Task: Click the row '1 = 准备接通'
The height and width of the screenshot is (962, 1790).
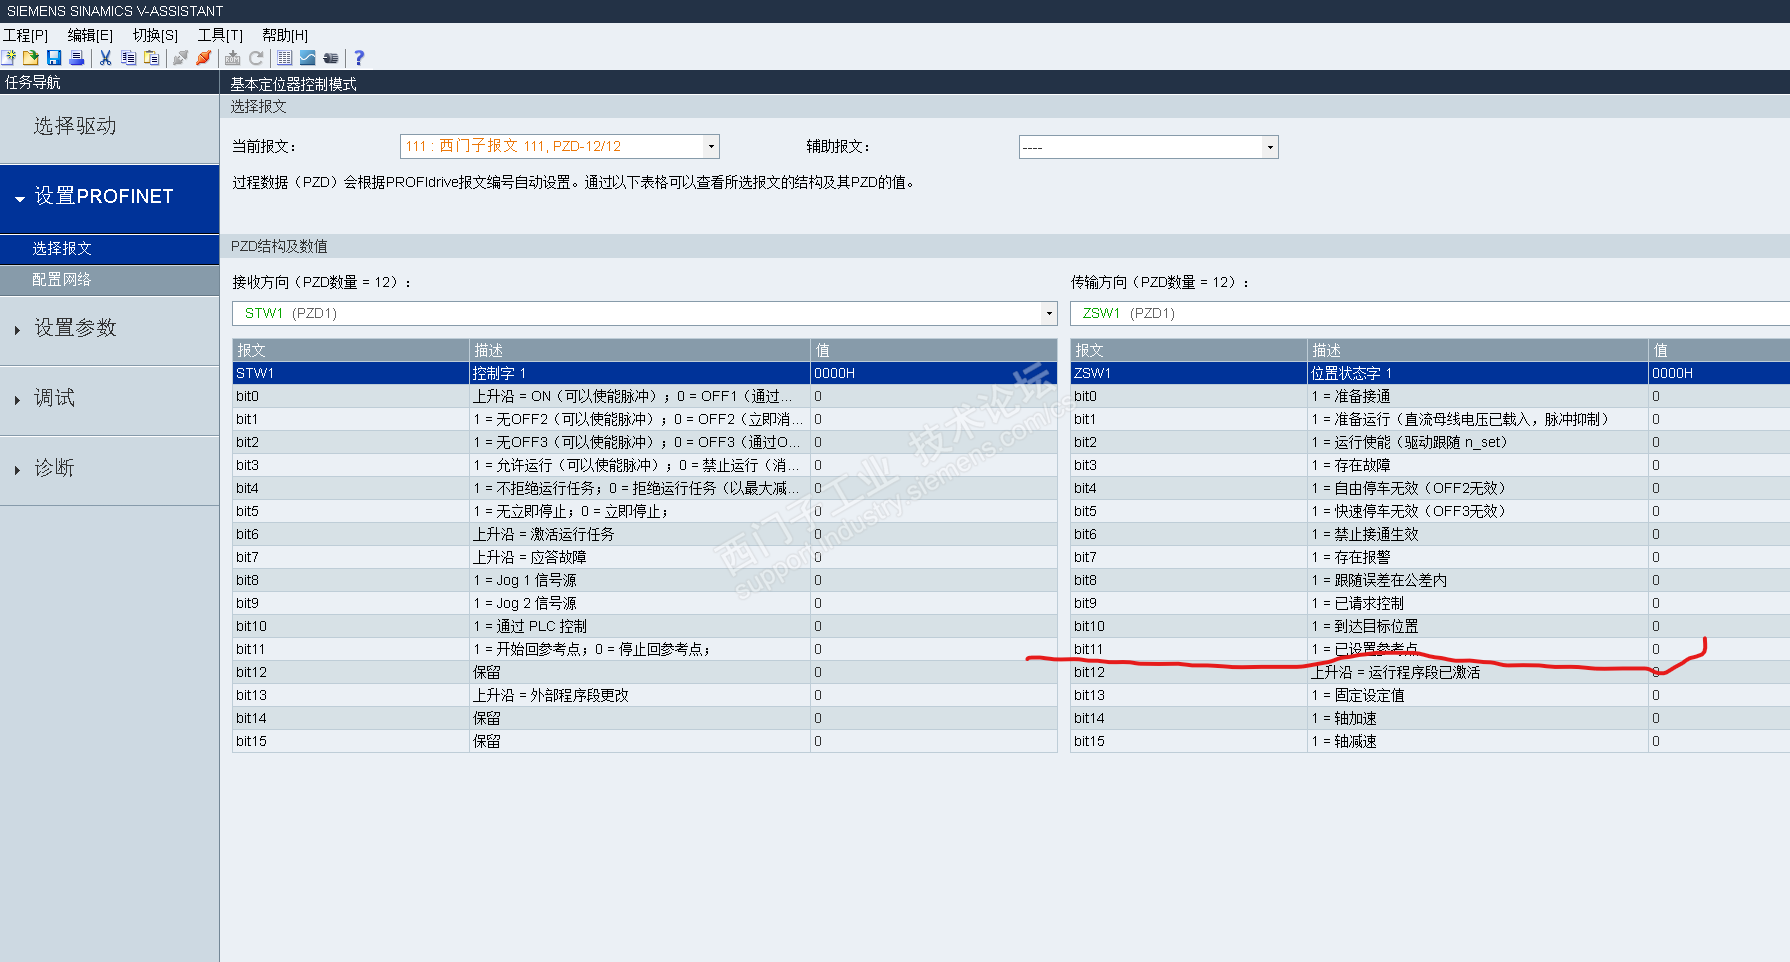Action: 1430,396
